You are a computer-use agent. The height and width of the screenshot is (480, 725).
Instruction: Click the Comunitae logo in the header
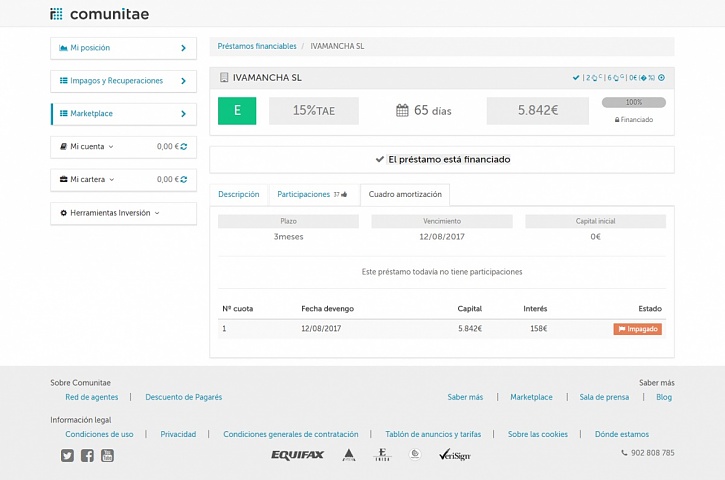tap(100, 14)
